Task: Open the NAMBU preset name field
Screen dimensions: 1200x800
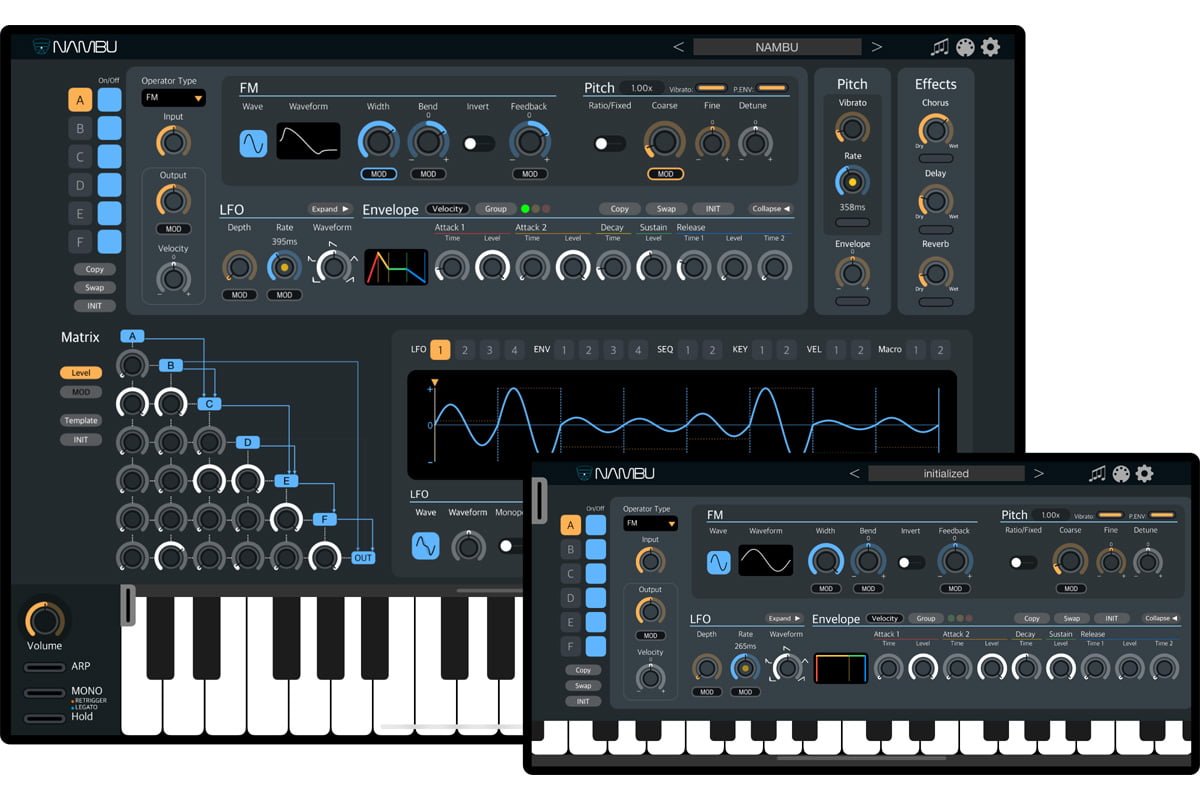Action: click(777, 47)
